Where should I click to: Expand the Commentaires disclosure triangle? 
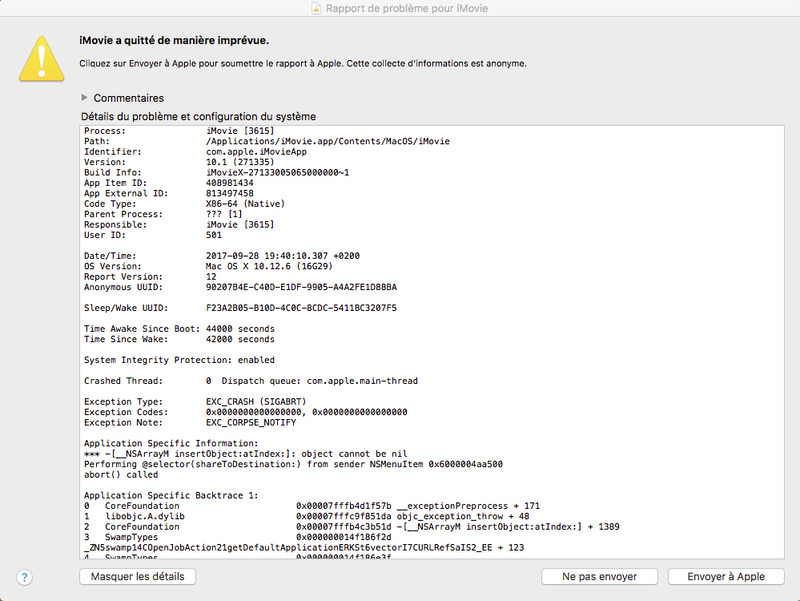click(x=84, y=97)
